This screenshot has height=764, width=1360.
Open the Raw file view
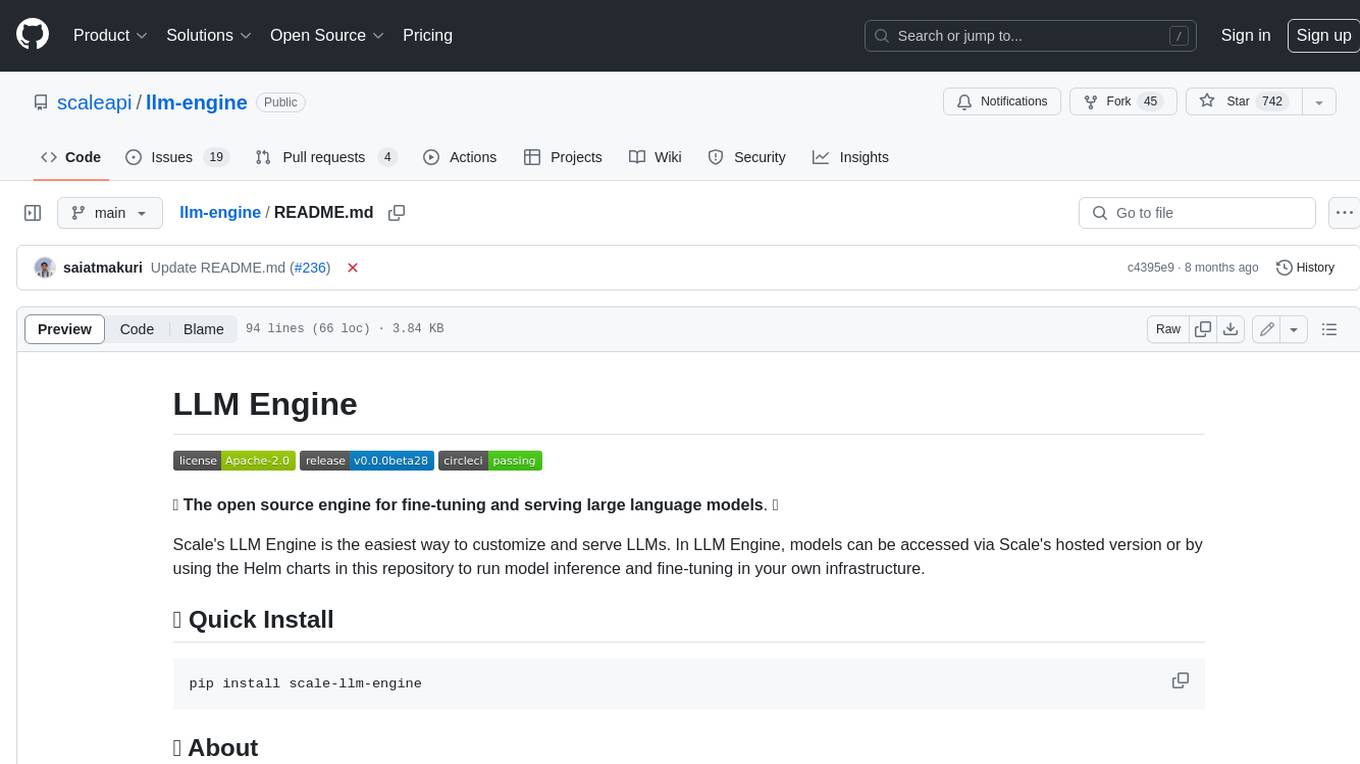tap(1168, 329)
